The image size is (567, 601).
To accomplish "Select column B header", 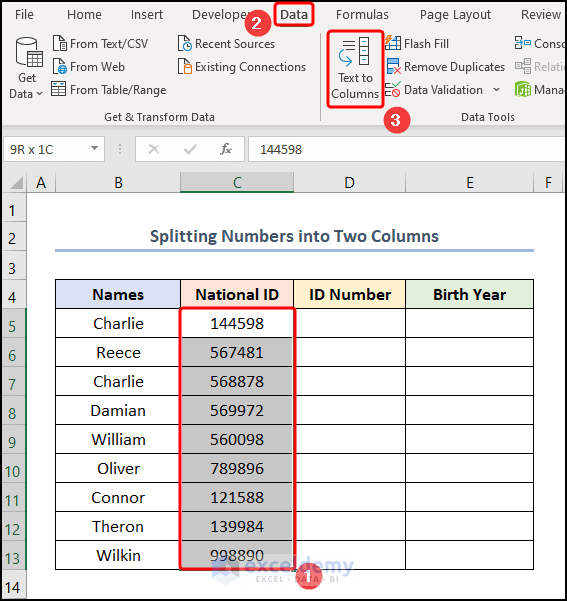I will coord(118,182).
